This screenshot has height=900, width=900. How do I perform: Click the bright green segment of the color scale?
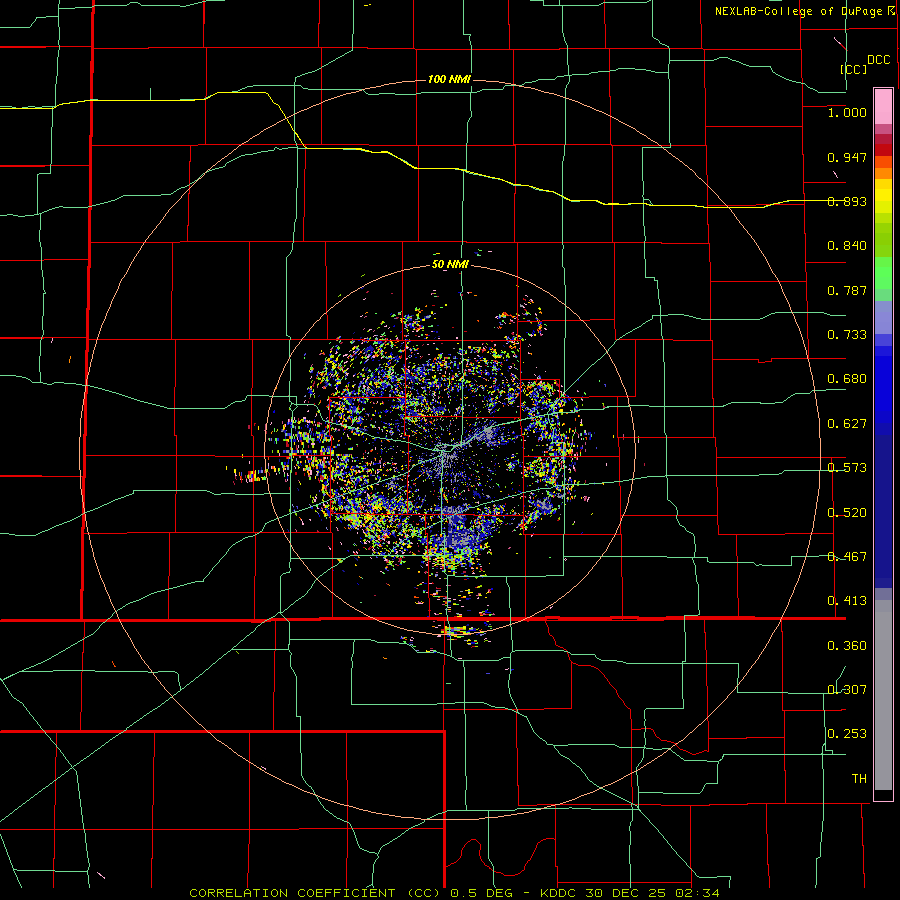tap(883, 273)
